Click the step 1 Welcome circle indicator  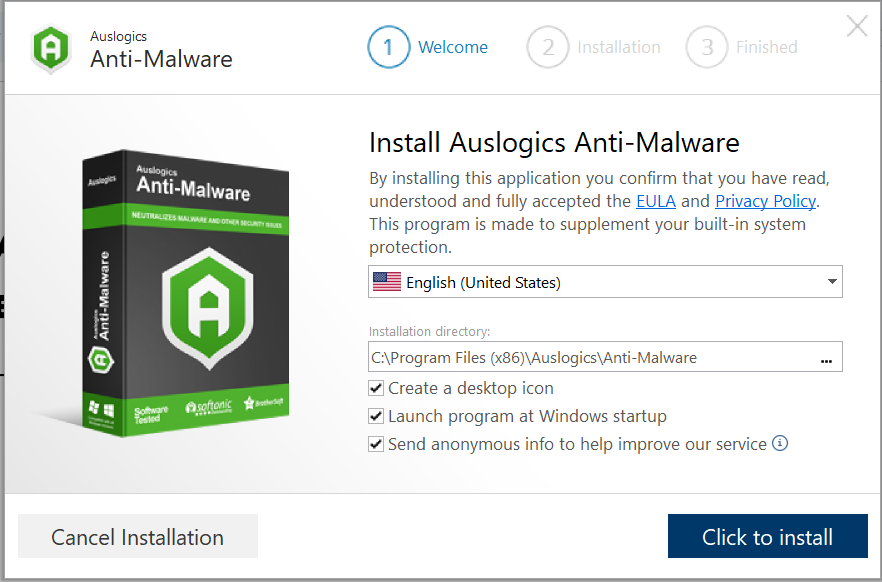(389, 46)
